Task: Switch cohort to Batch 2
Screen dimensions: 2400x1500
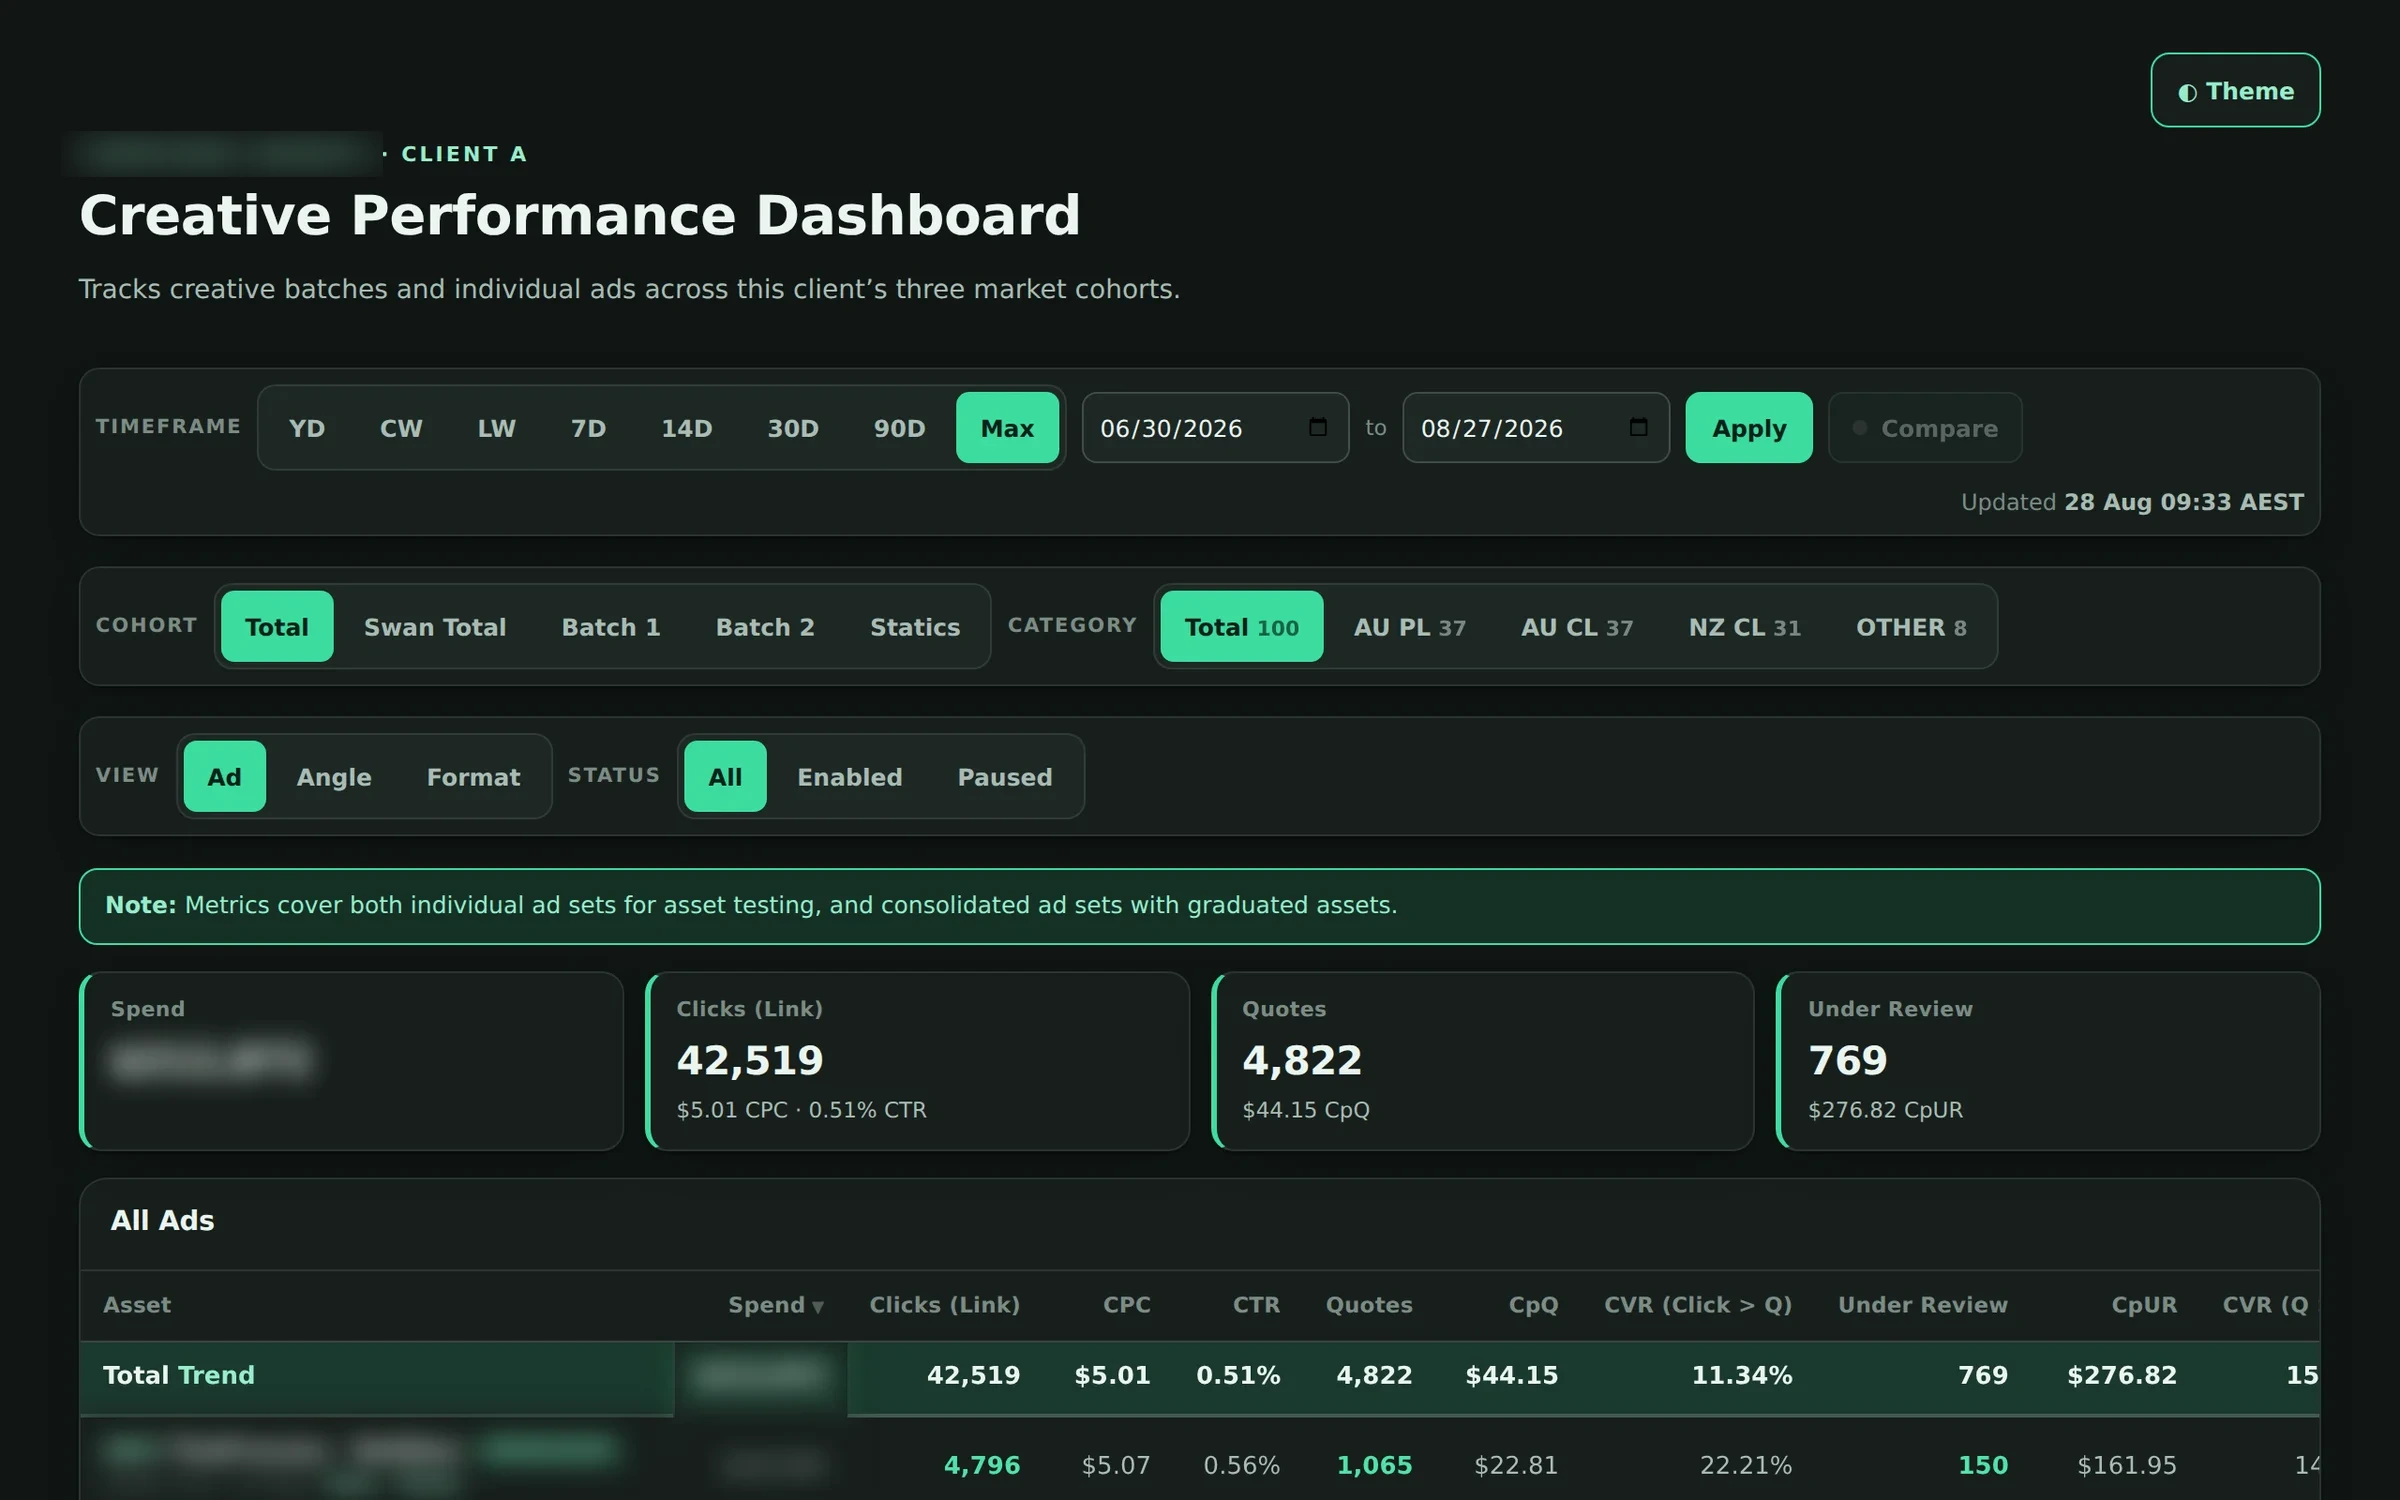Action: [x=765, y=627]
